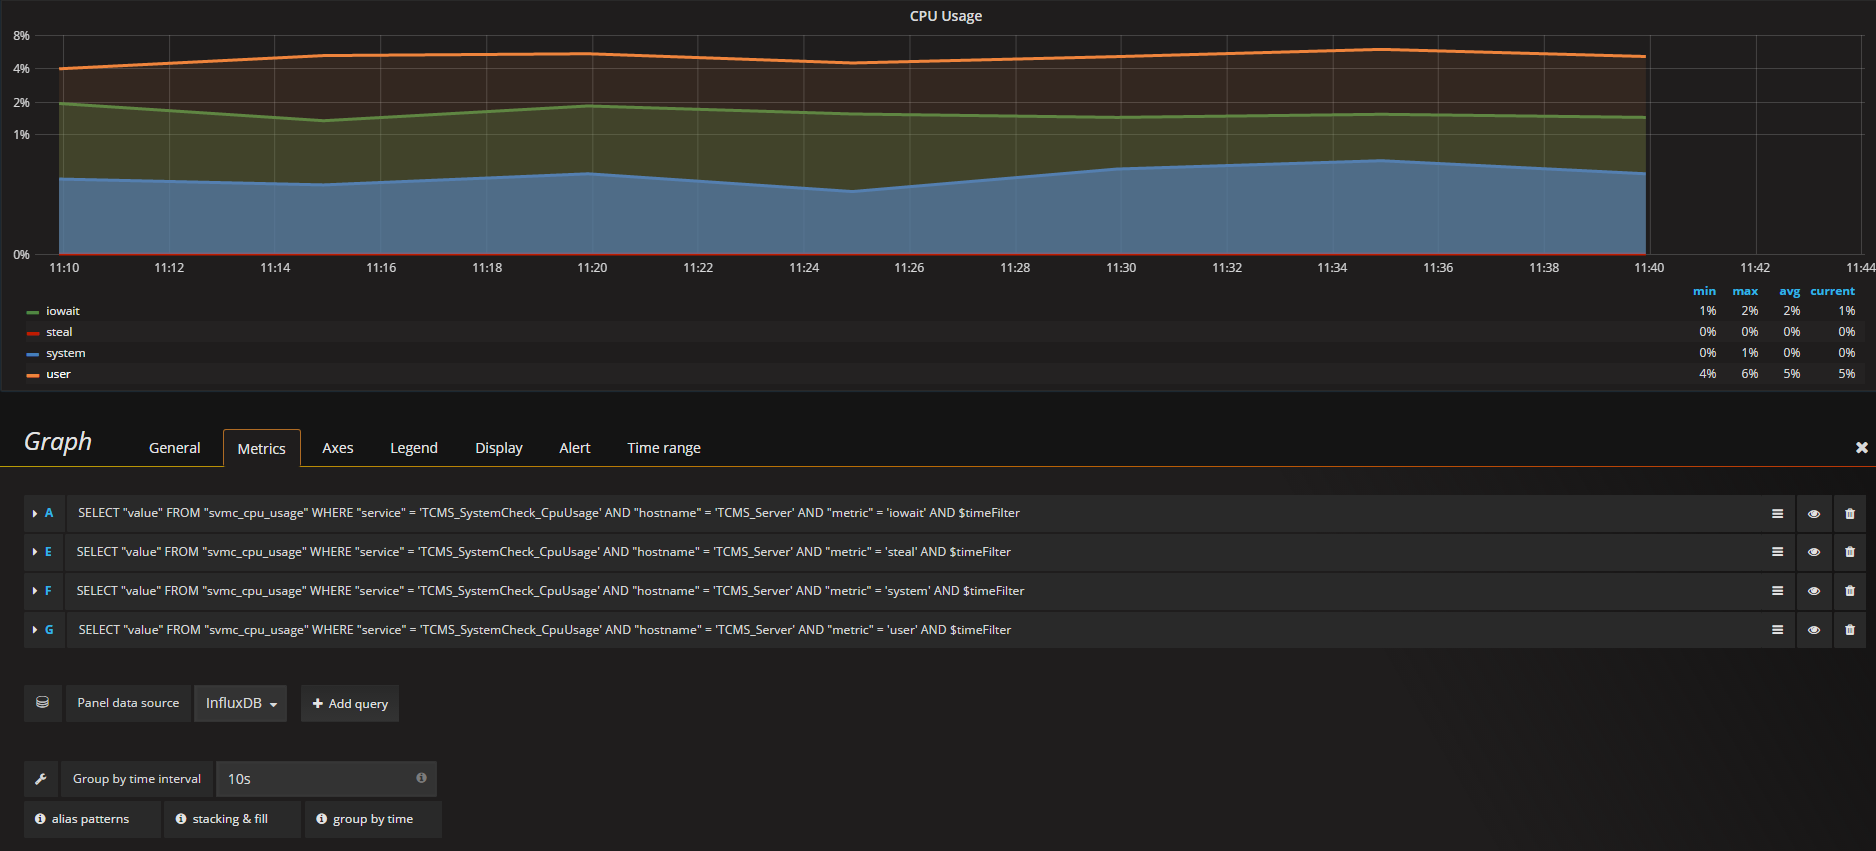The image size is (1876, 851).
Task: Click the wrench icon beside Group by time interval
Action: click(41, 779)
